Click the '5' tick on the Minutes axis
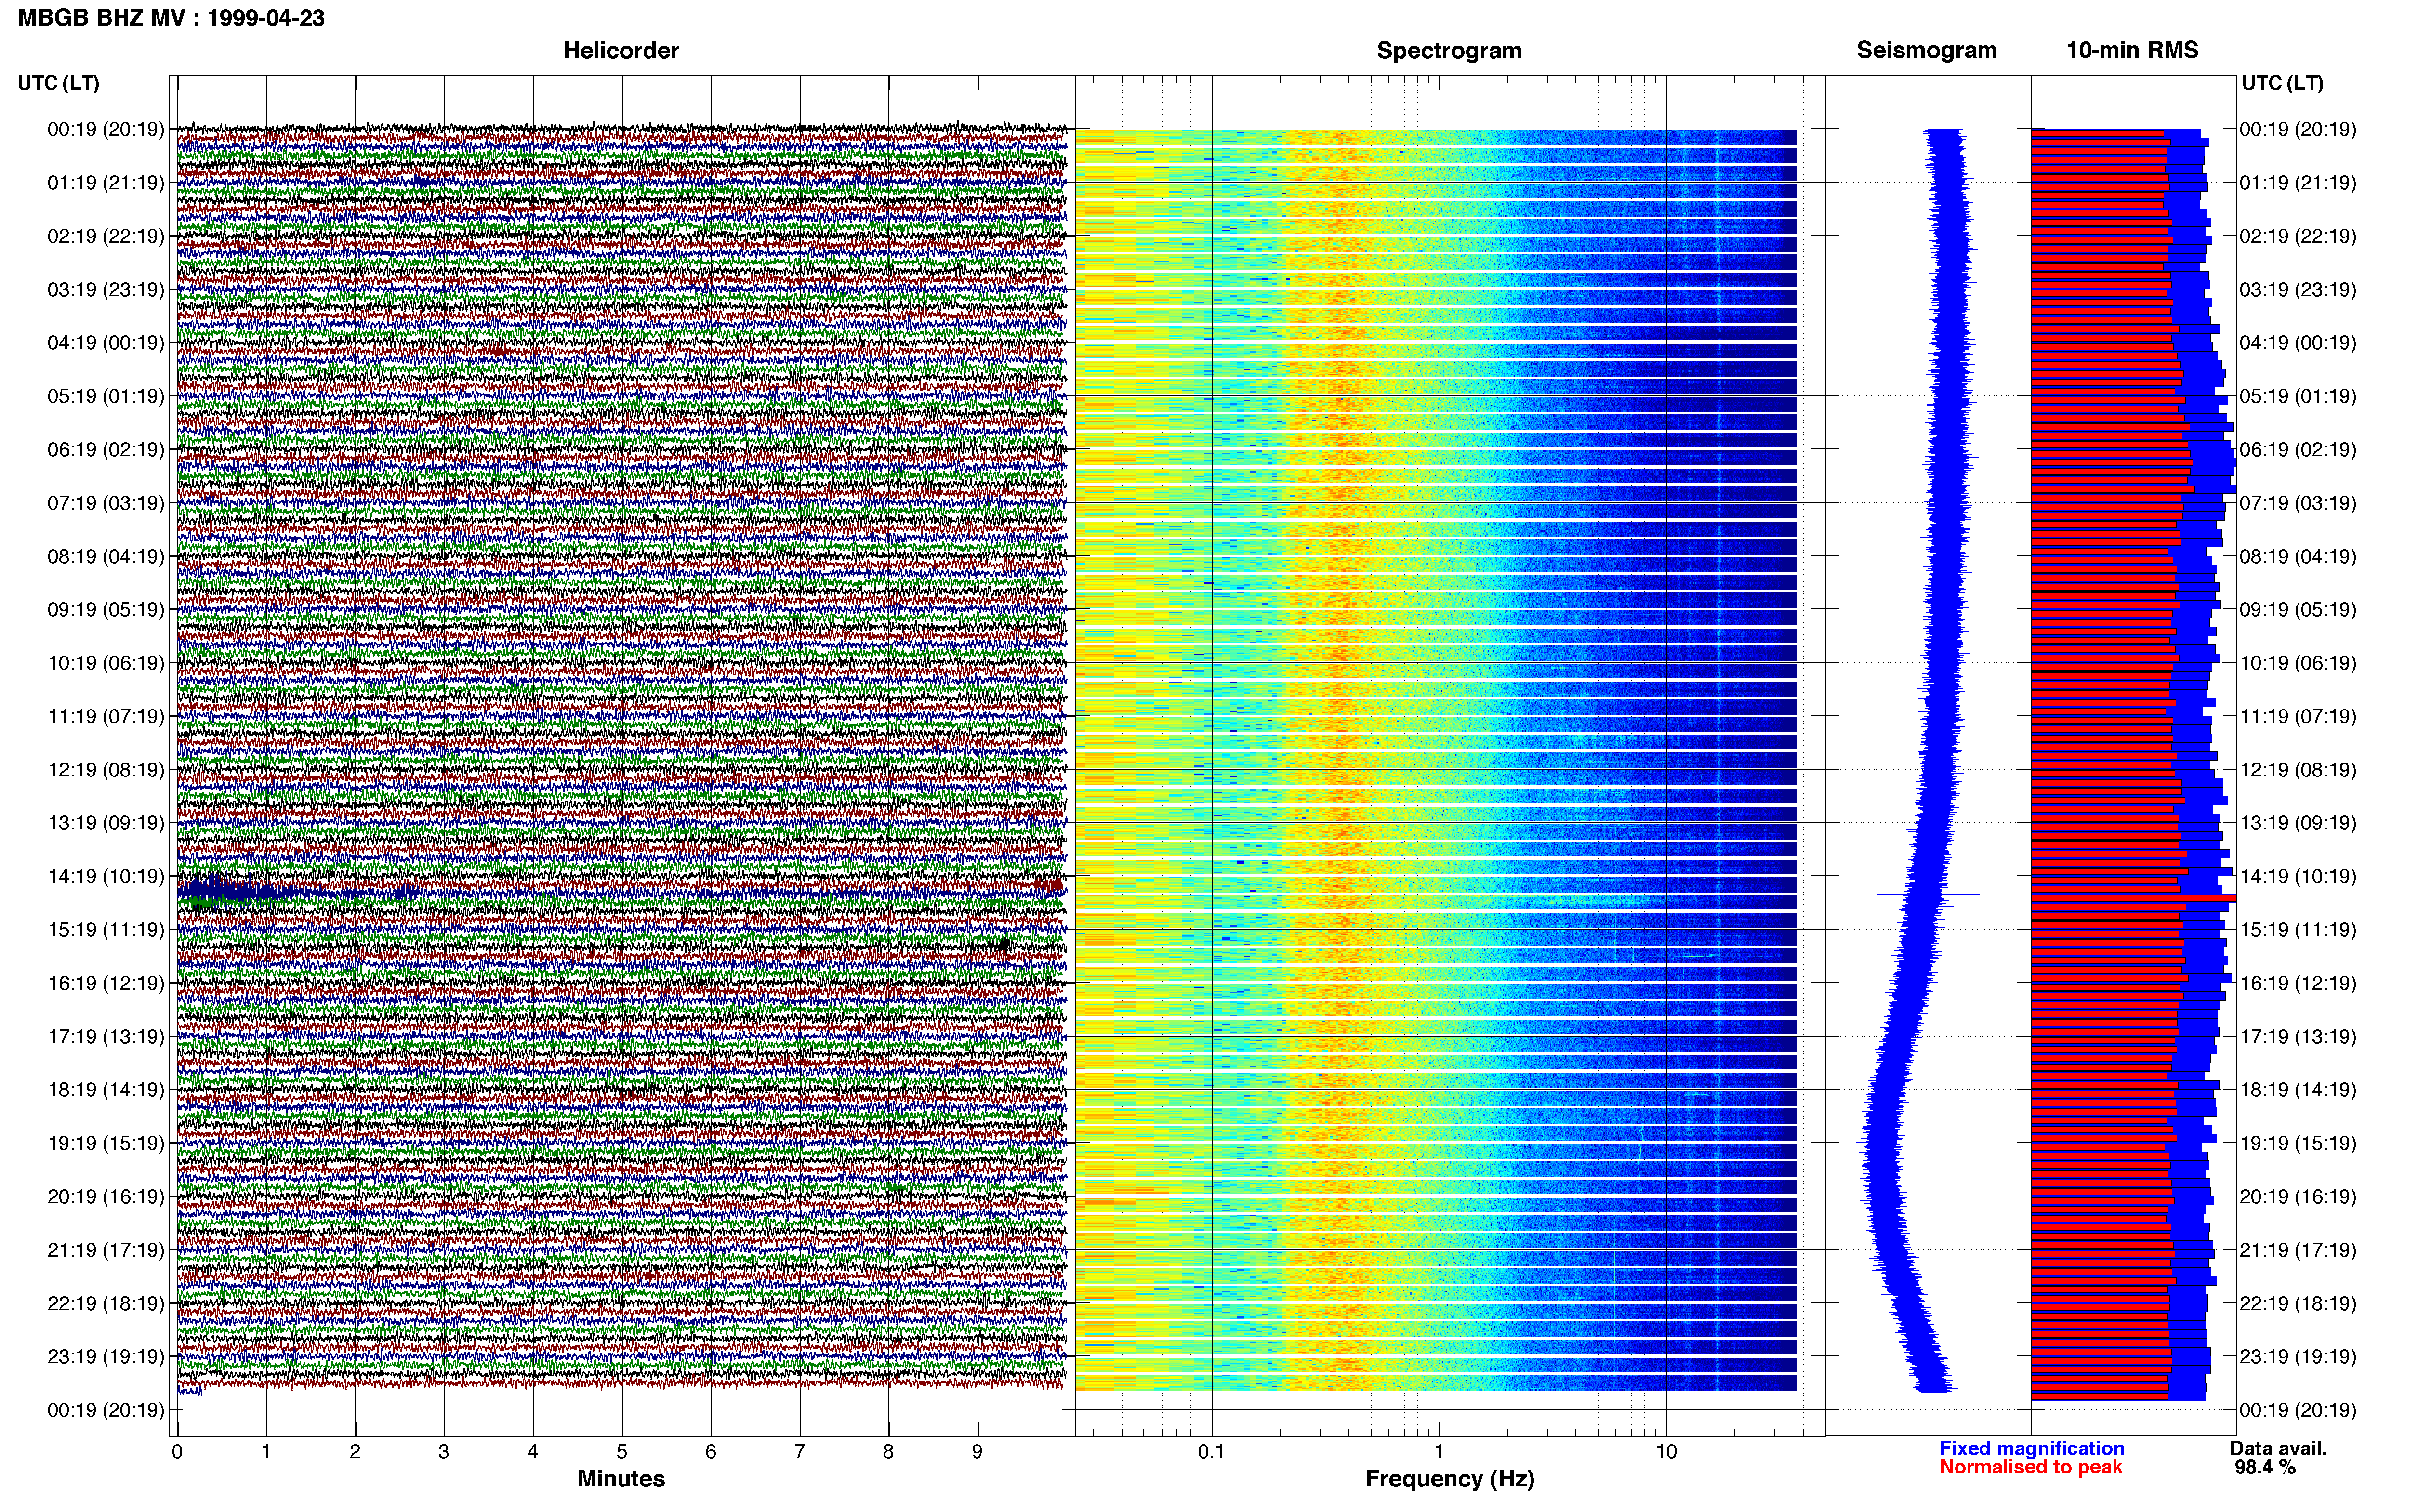This screenshot has height=1512, width=2418. [622, 1452]
